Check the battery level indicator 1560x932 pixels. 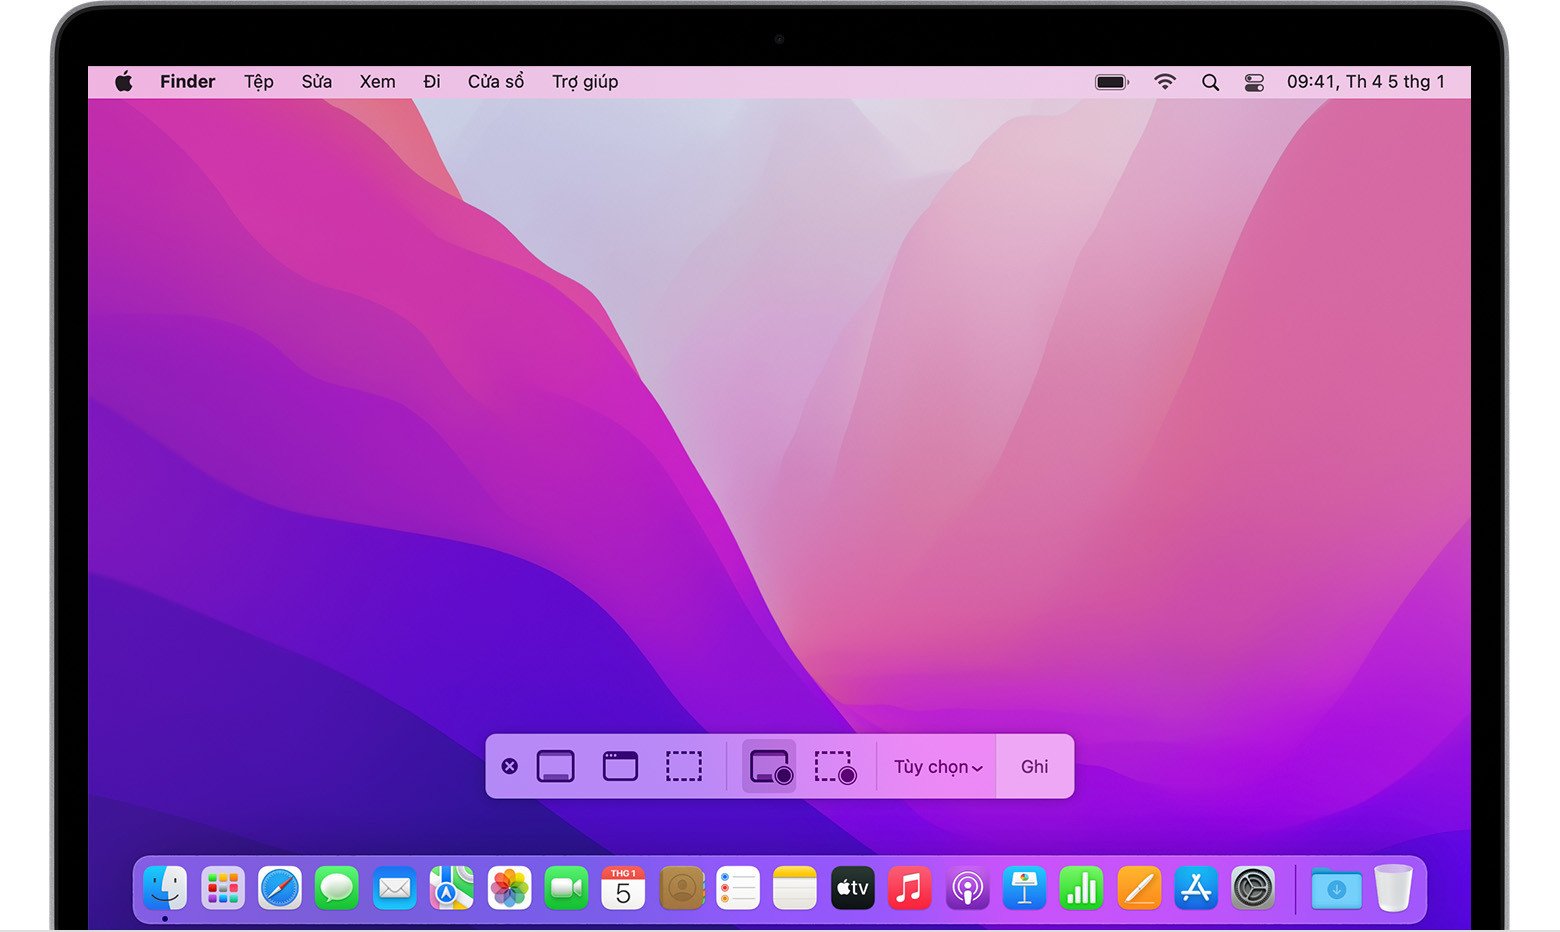[1111, 81]
